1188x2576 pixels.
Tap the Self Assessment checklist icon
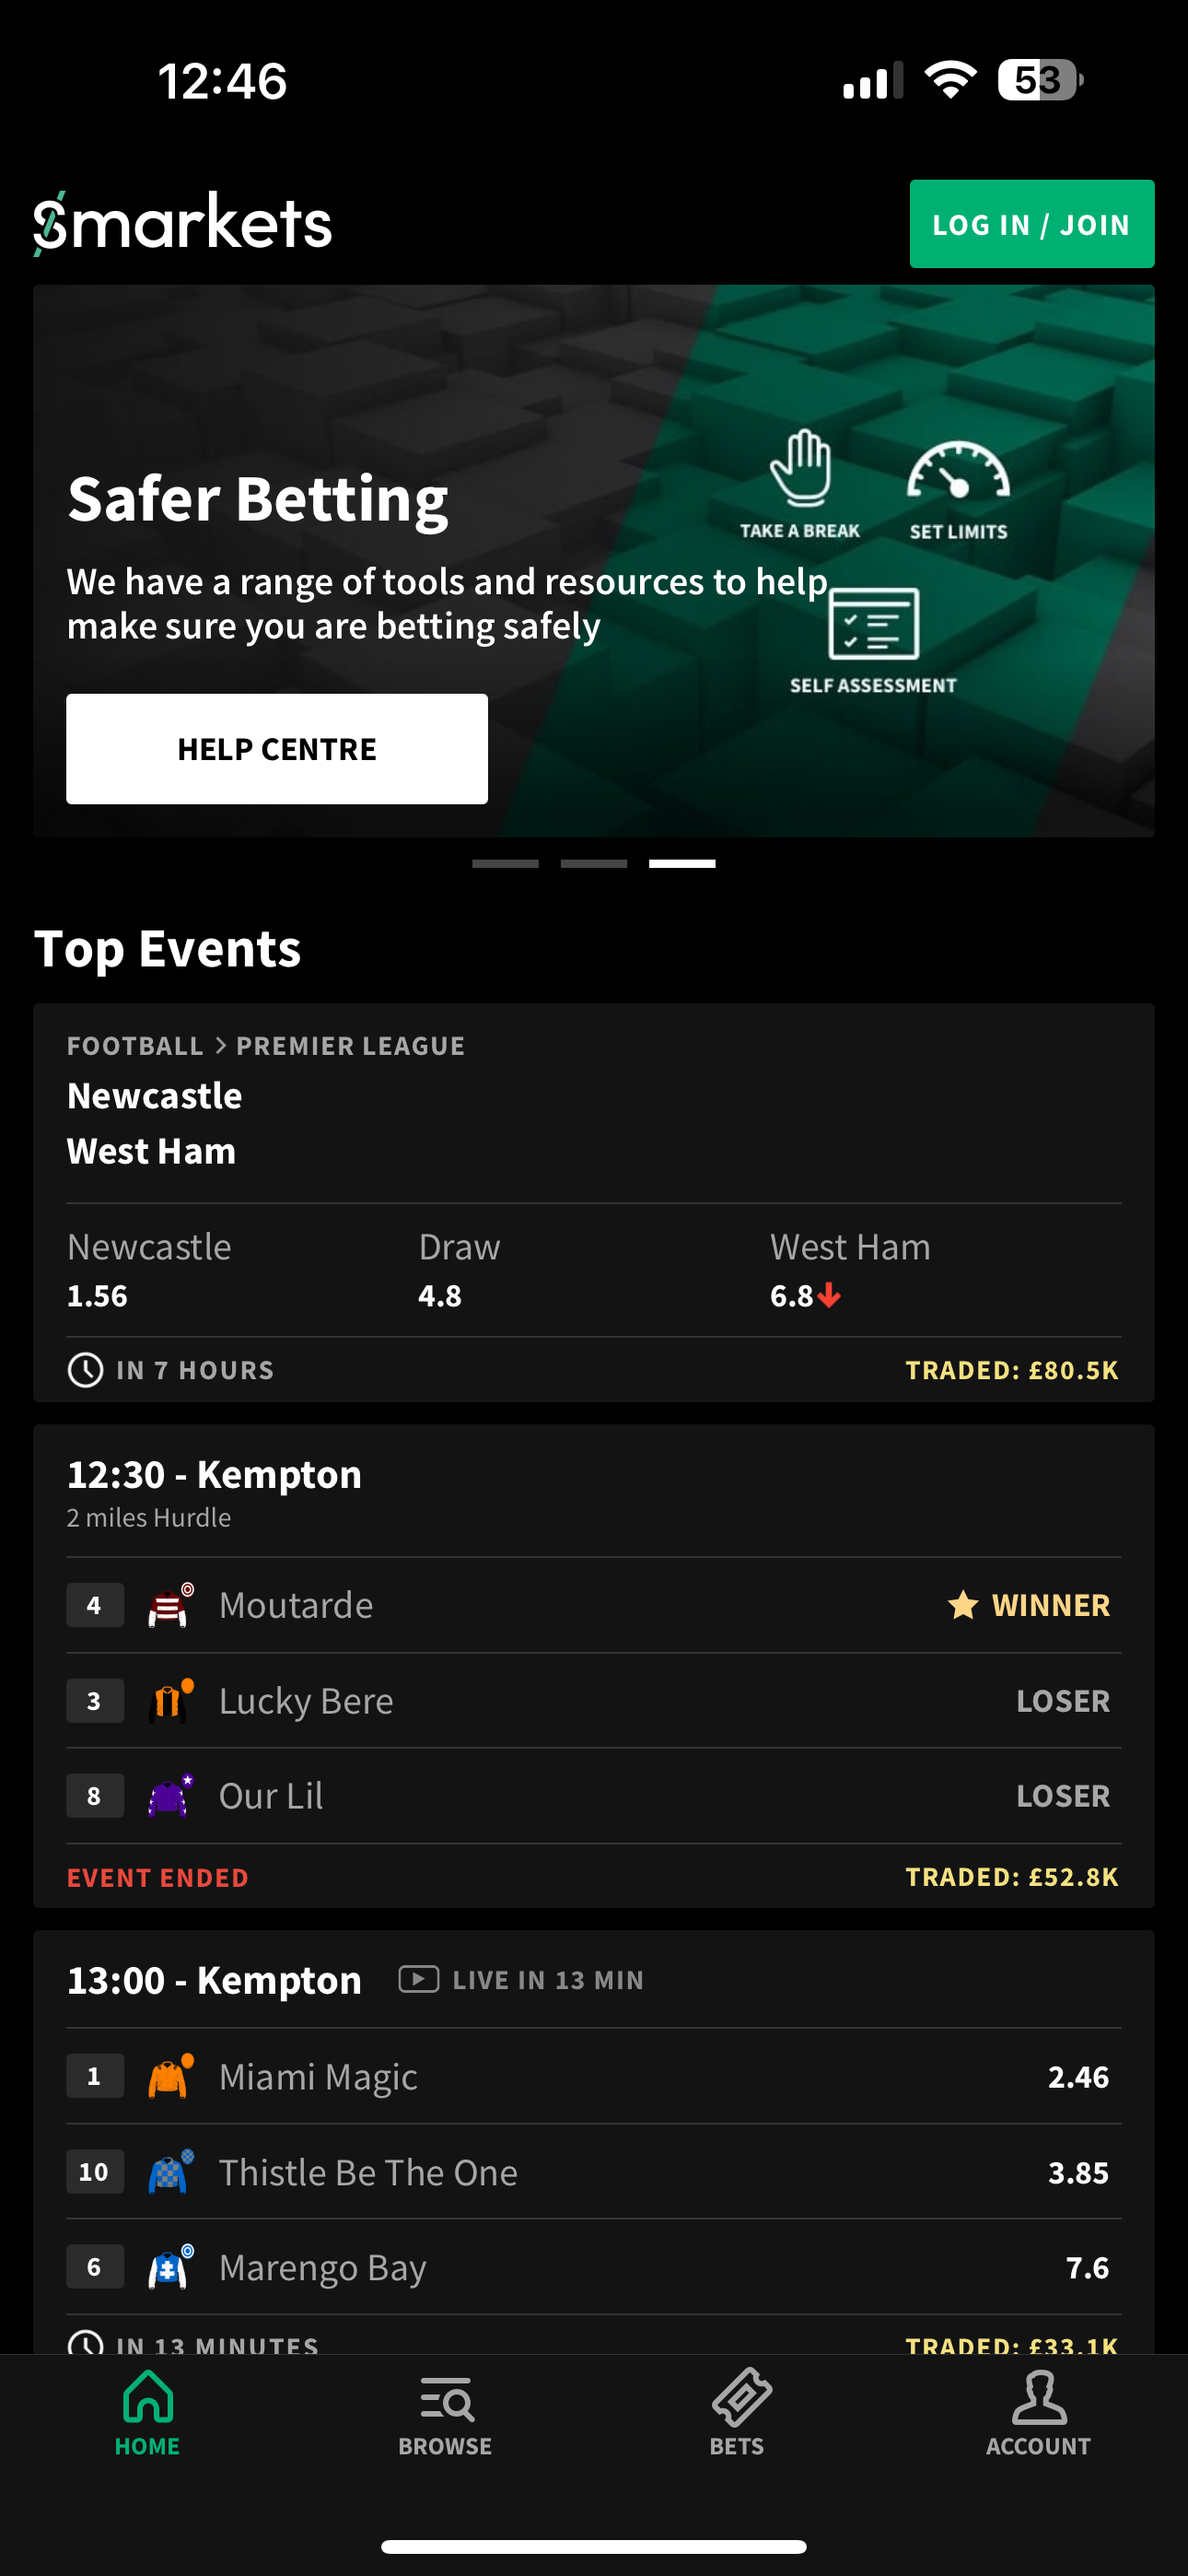pos(873,625)
